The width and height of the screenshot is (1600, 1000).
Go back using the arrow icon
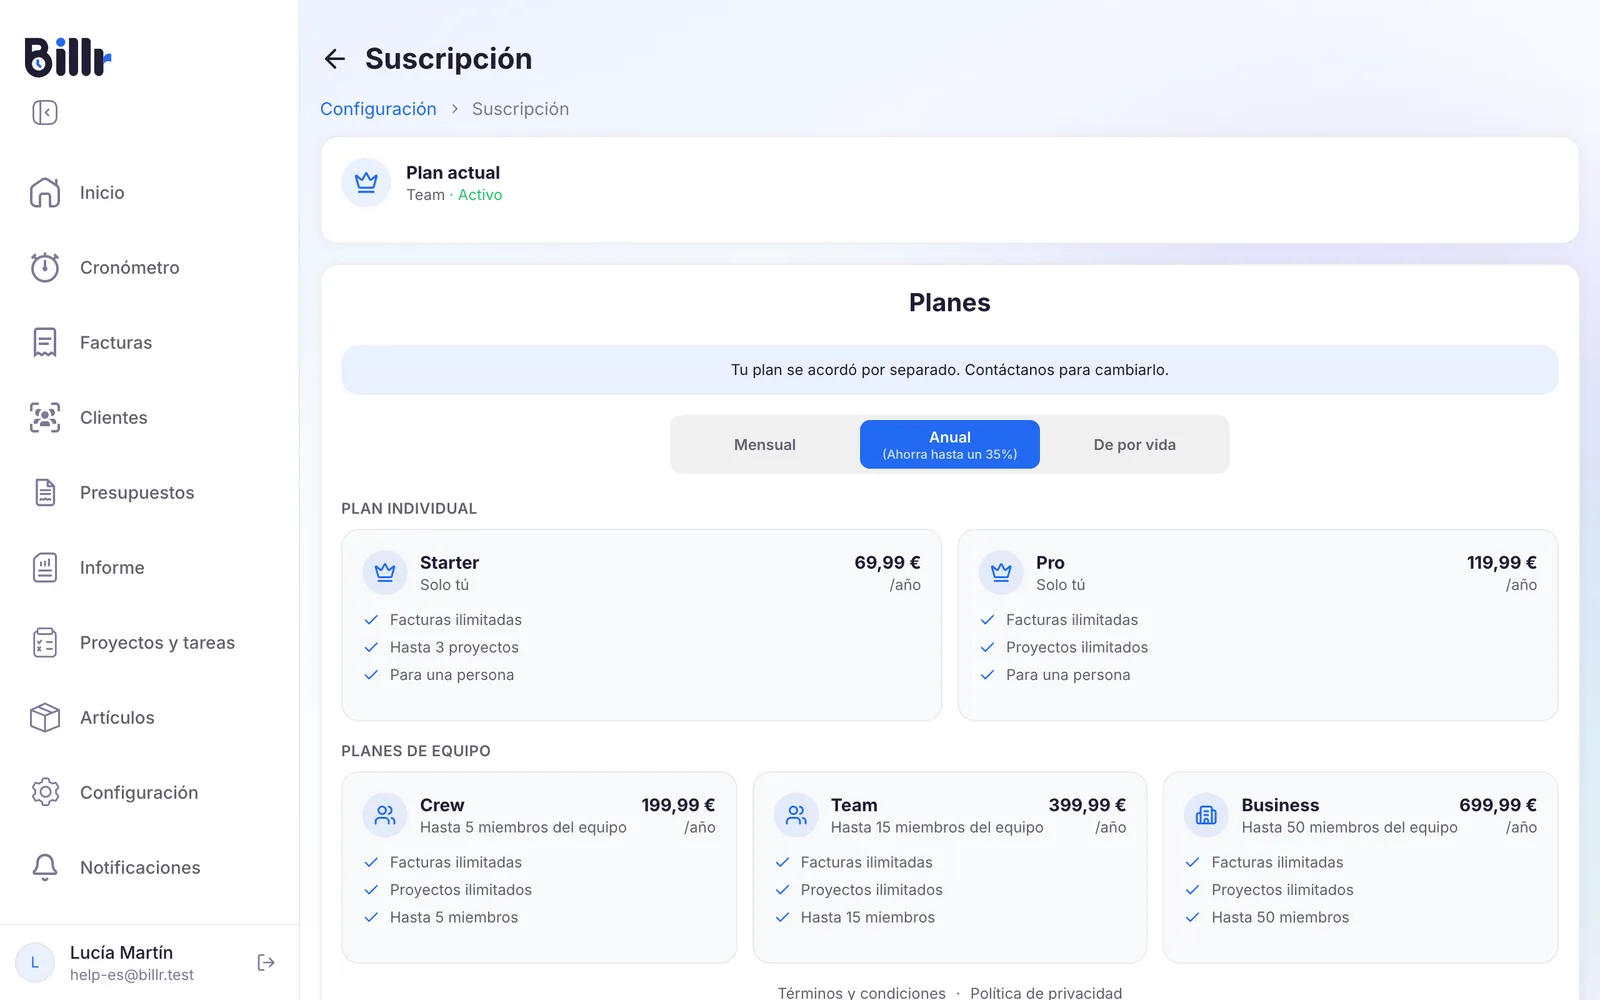[x=335, y=59]
